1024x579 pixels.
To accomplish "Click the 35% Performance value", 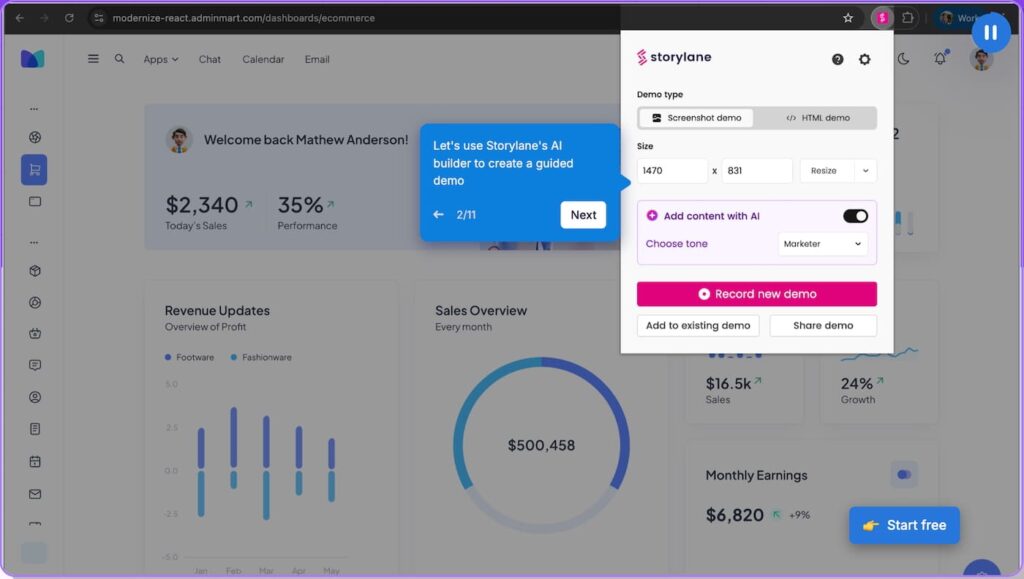I will tap(300, 205).
